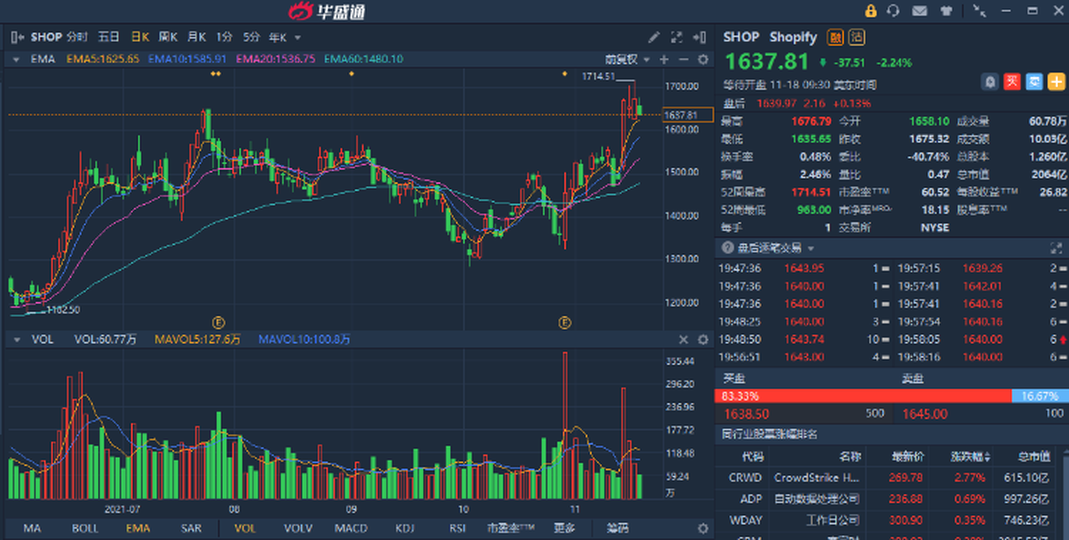Click the price alert bell icon

[x=989, y=82]
